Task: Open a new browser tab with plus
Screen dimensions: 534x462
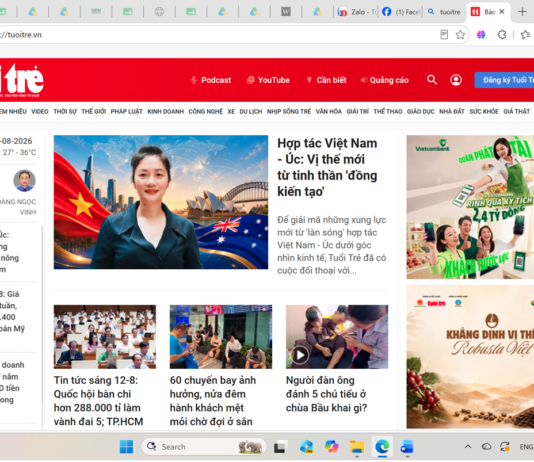Action: [x=522, y=12]
